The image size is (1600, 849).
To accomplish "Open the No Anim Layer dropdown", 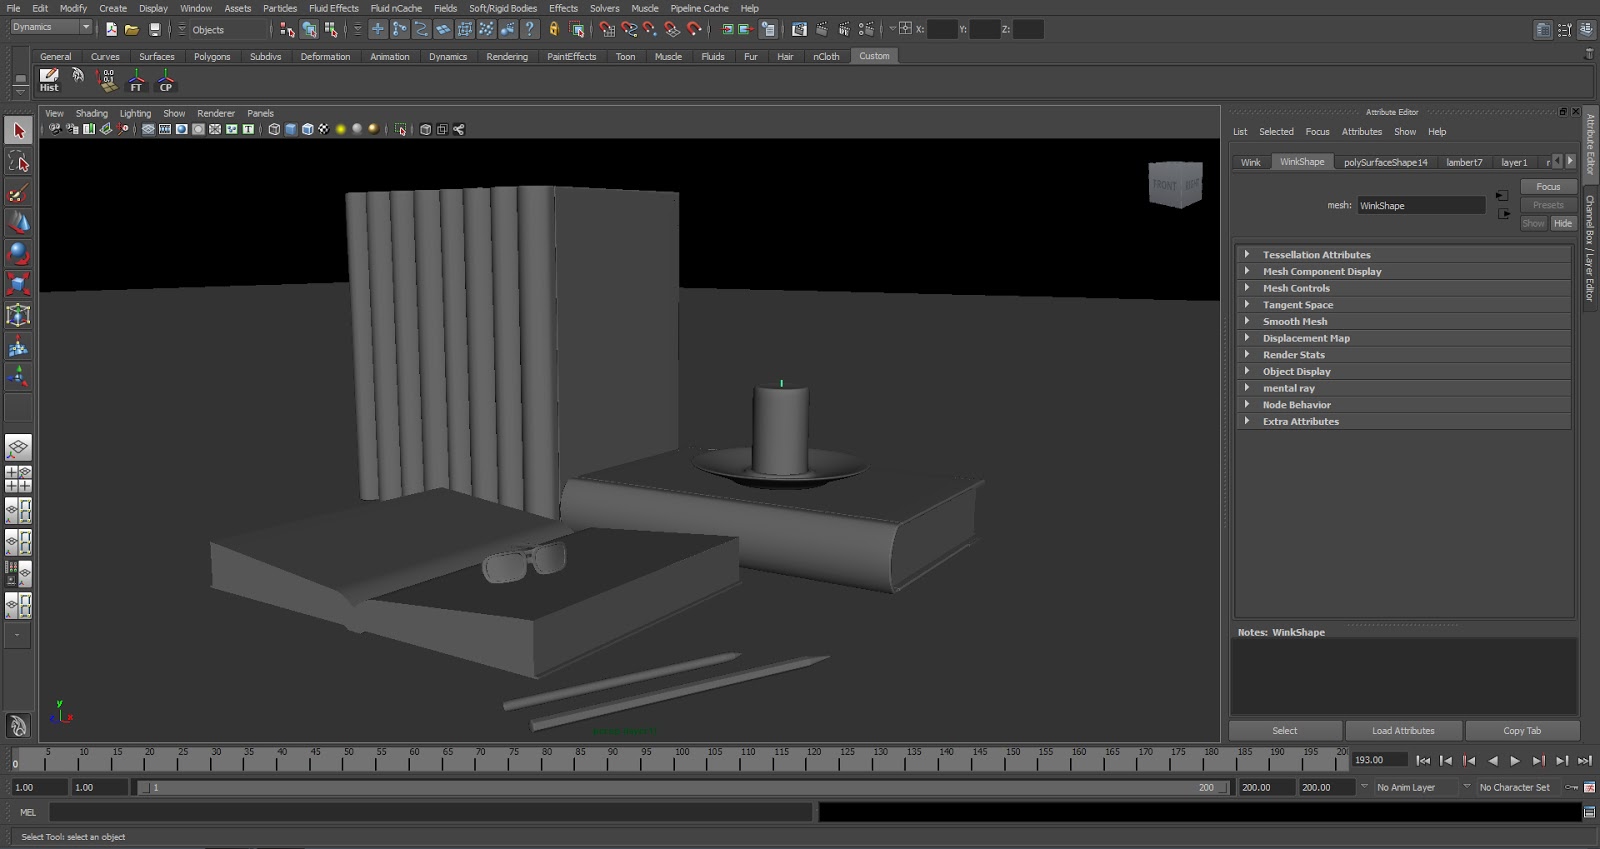I will pyautogui.click(x=1415, y=787).
